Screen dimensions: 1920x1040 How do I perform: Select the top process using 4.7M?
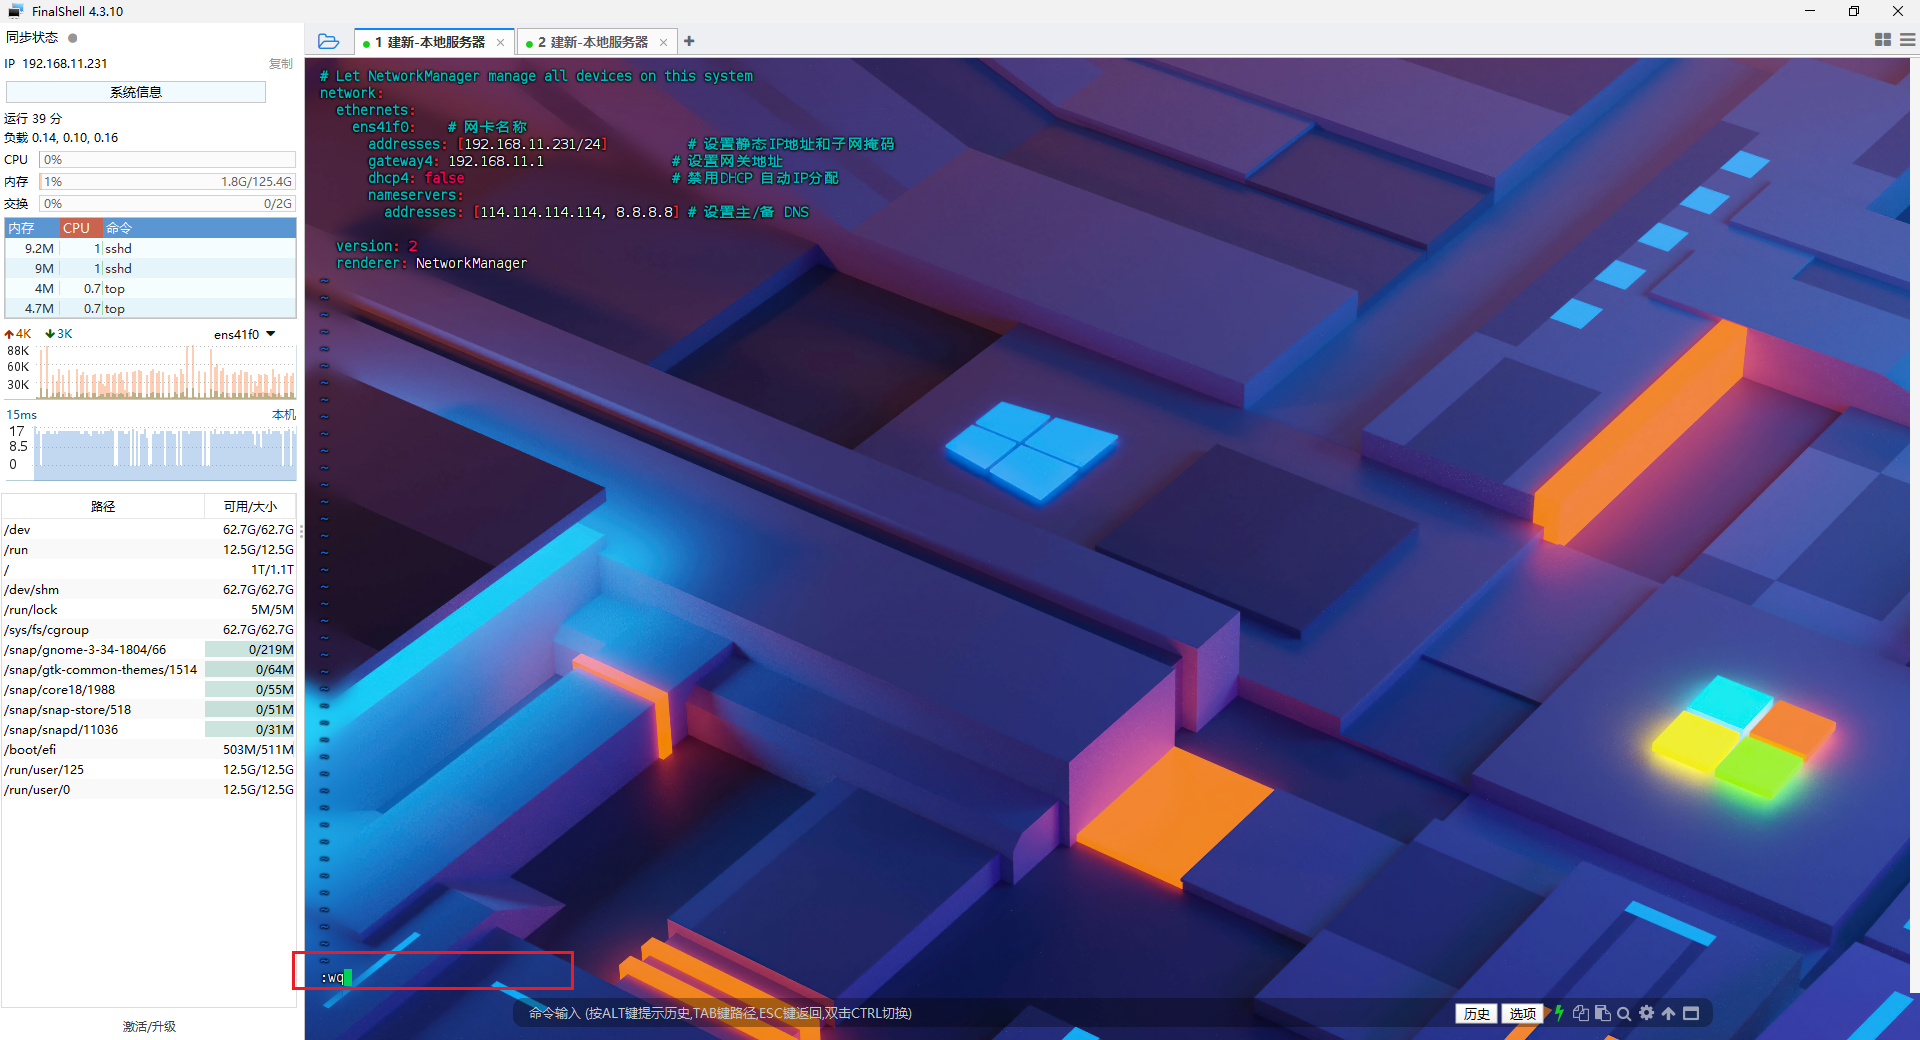click(150, 309)
